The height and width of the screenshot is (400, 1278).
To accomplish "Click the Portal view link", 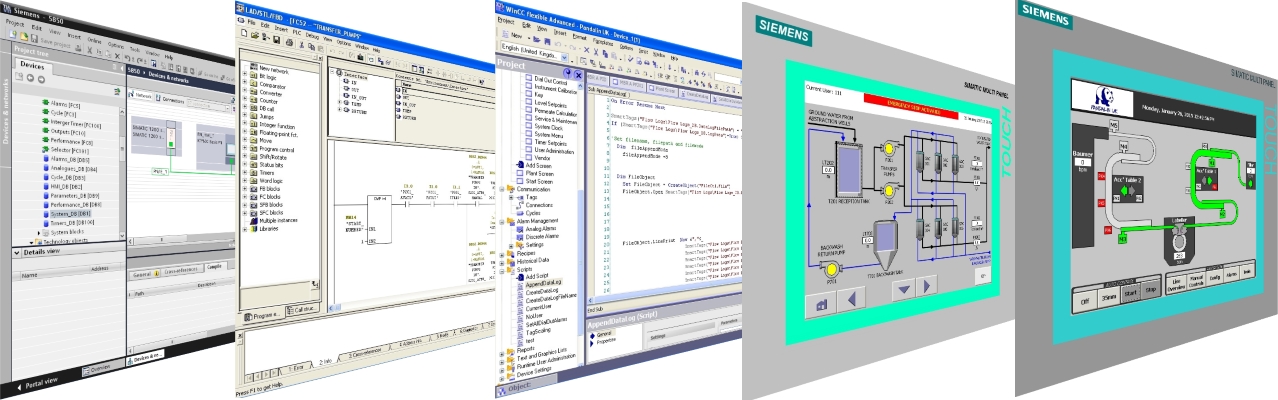I will pyautogui.click(x=38, y=380).
